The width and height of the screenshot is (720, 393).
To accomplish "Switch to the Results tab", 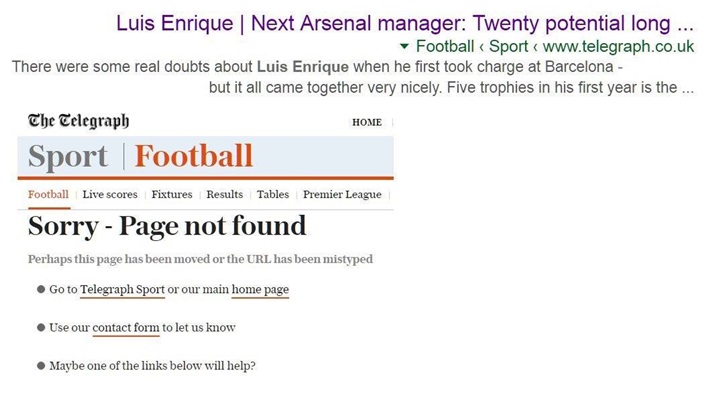I will coord(225,194).
